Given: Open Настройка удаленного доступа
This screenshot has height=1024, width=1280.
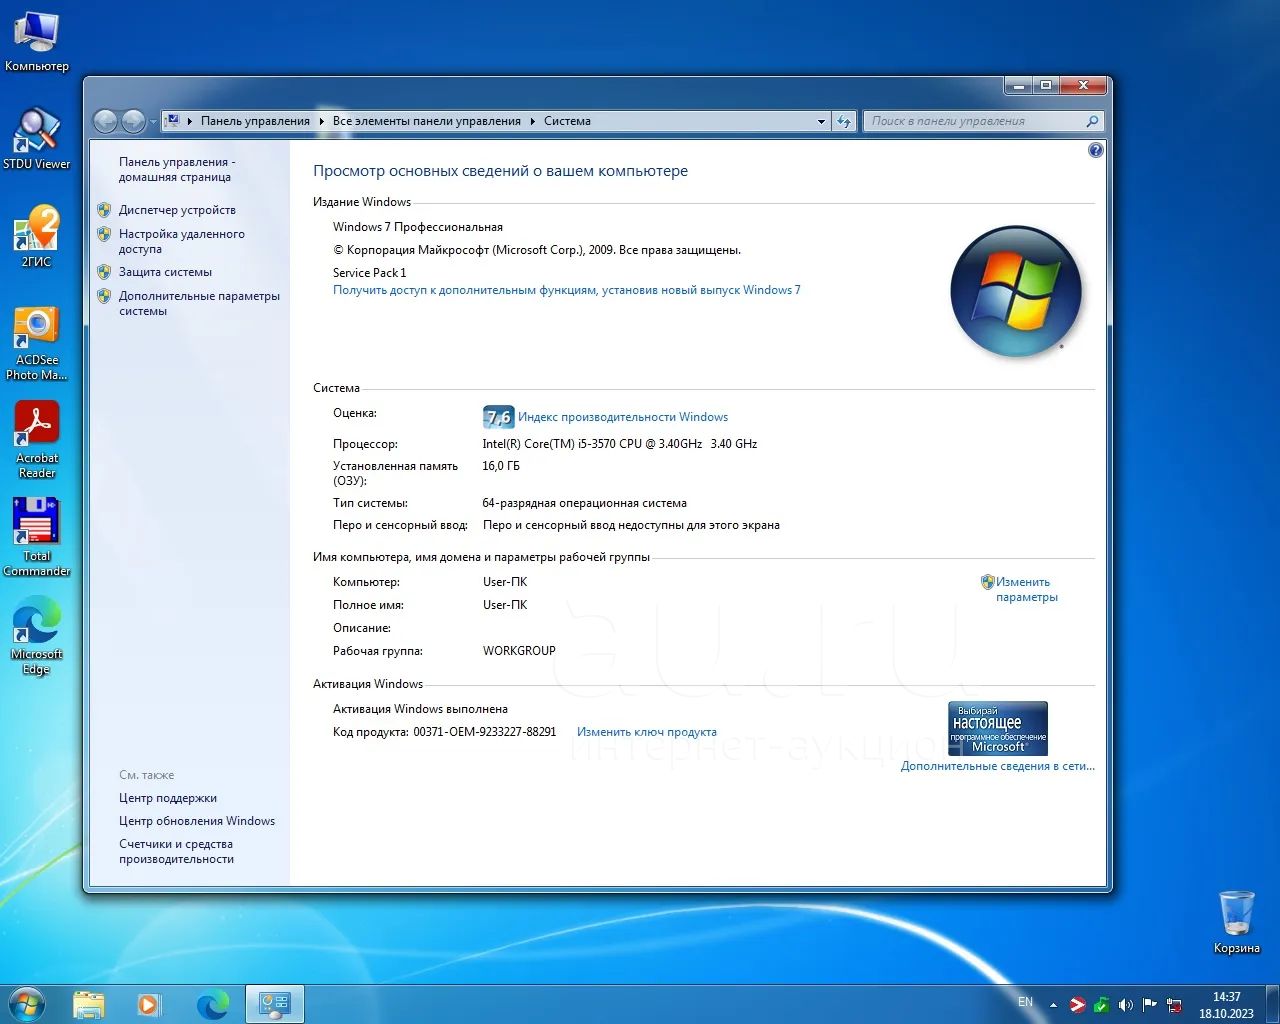Looking at the screenshot, I should pos(181,241).
